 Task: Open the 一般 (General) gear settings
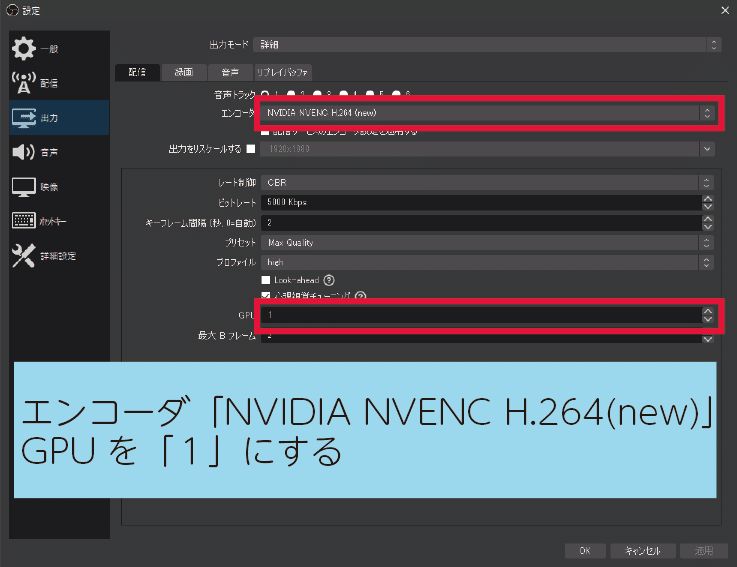pos(24,48)
